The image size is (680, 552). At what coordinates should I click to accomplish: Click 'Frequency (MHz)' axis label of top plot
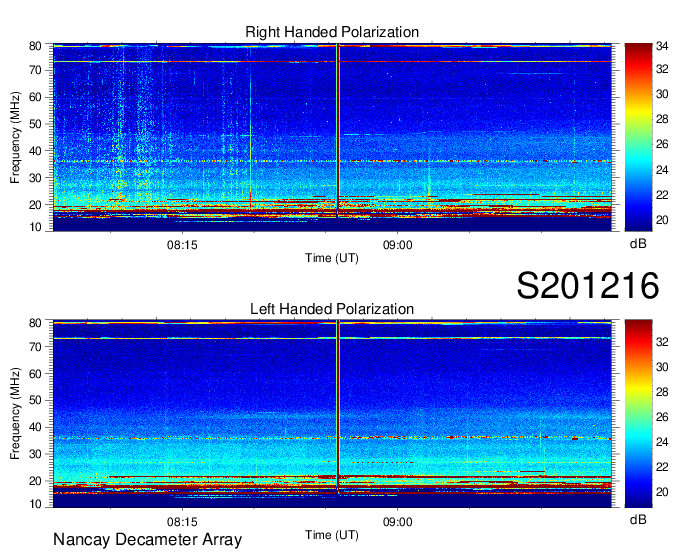click(15, 137)
